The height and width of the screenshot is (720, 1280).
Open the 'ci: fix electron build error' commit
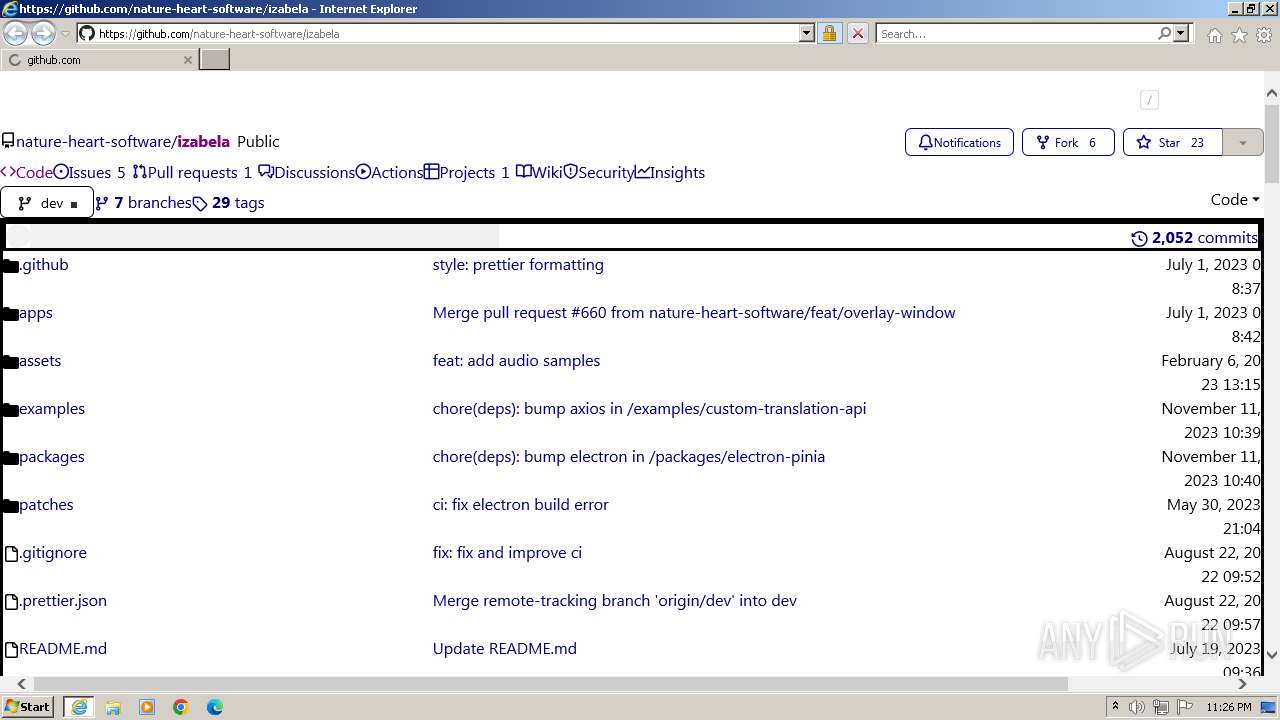point(520,505)
